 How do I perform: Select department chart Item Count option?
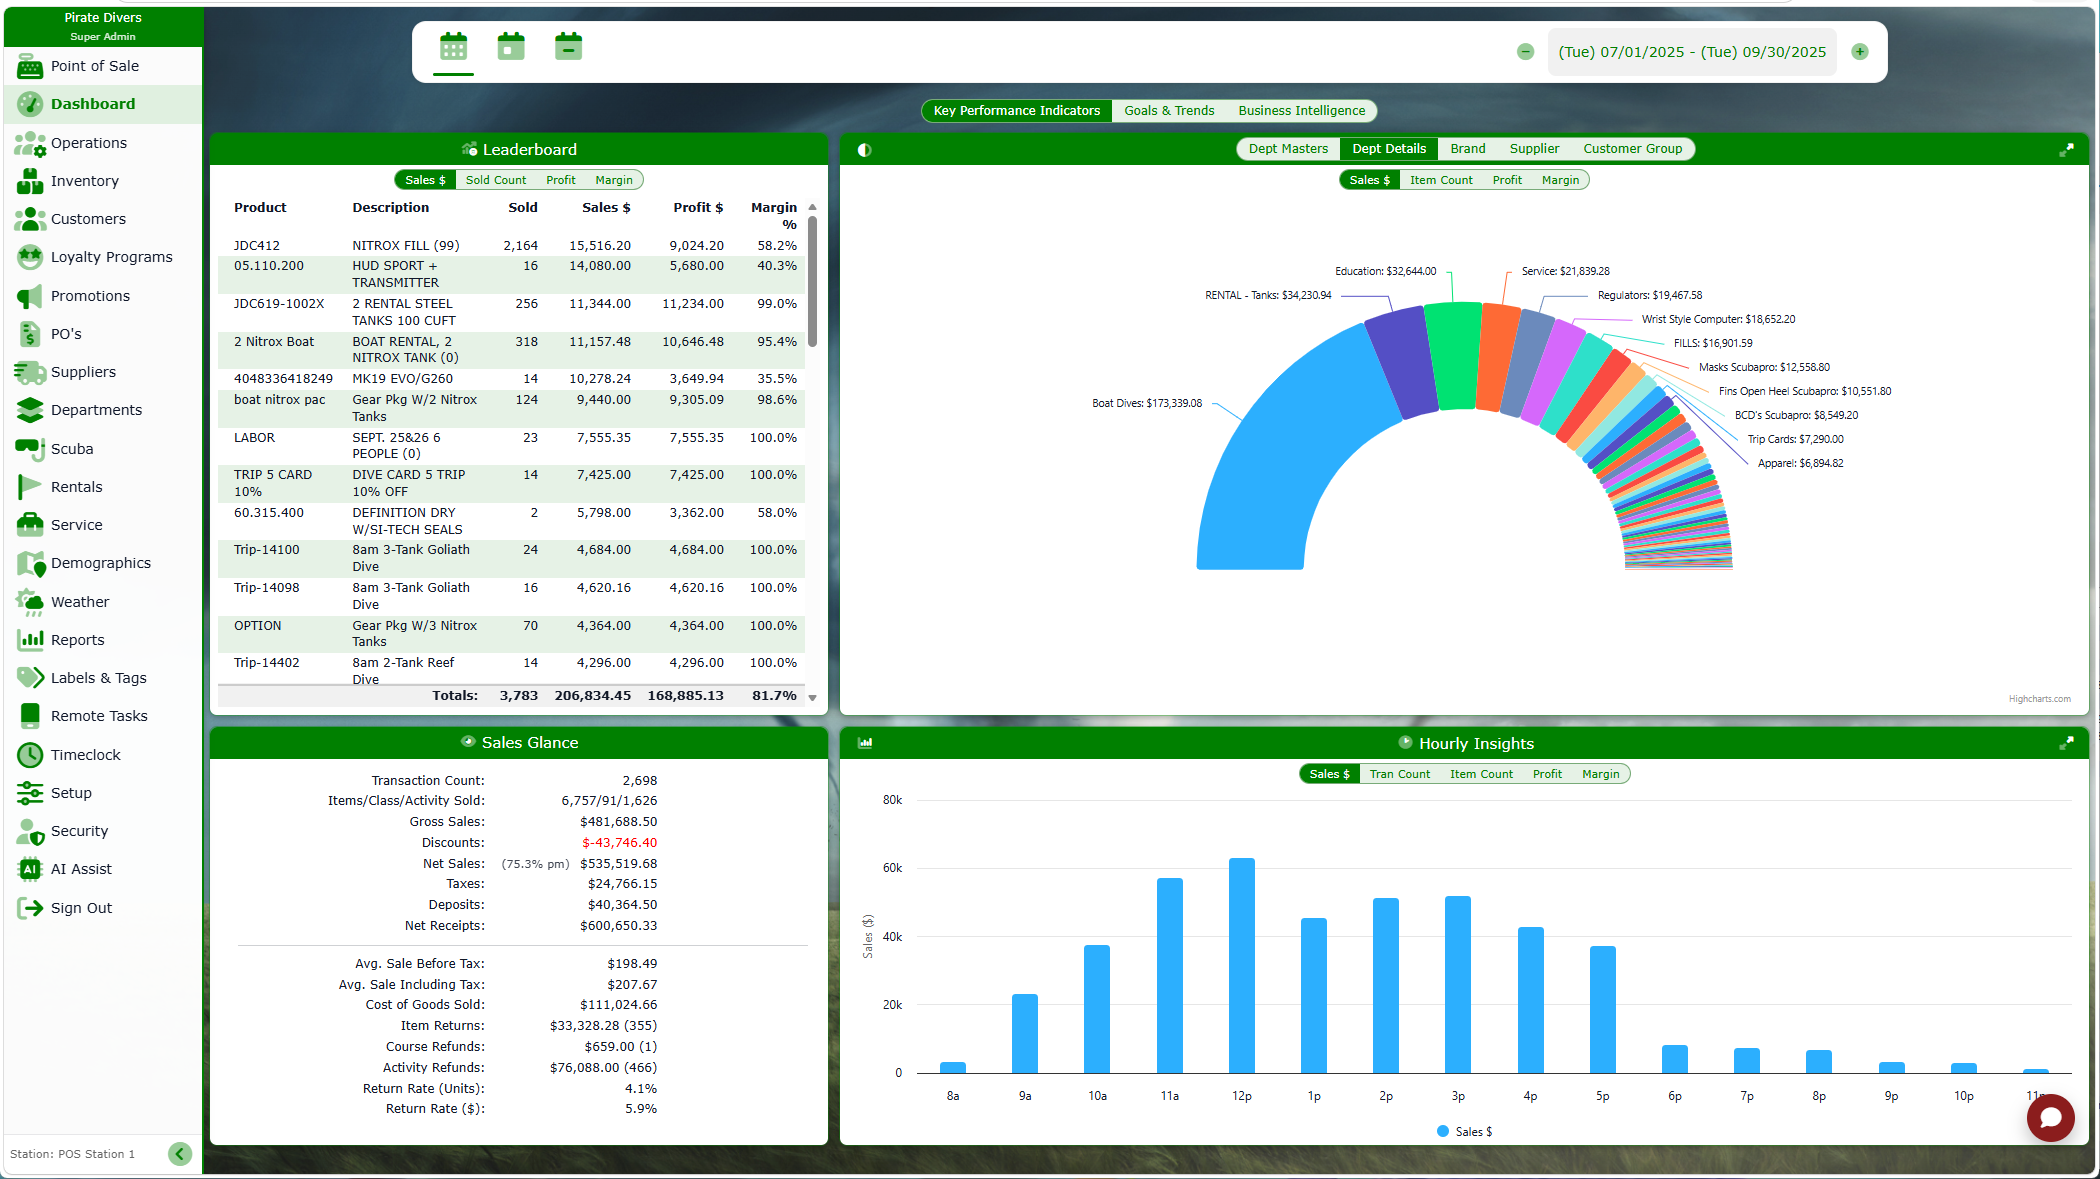(x=1441, y=180)
